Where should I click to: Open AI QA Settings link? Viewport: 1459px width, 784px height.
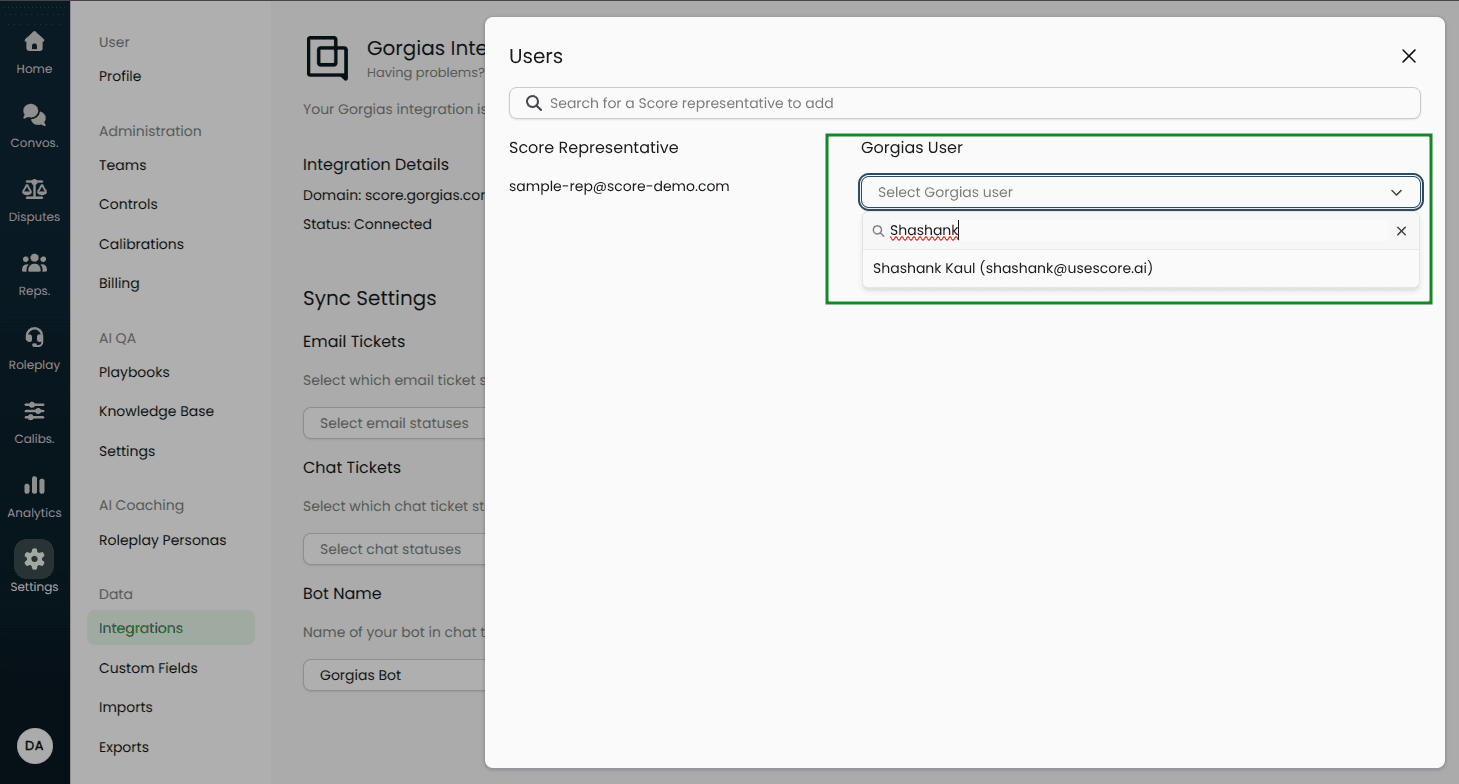[127, 451]
